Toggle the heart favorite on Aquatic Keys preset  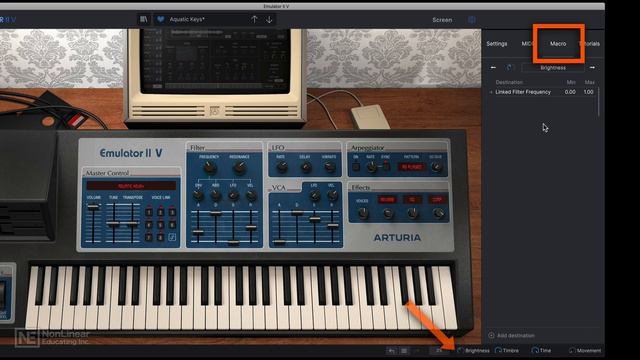(160, 20)
